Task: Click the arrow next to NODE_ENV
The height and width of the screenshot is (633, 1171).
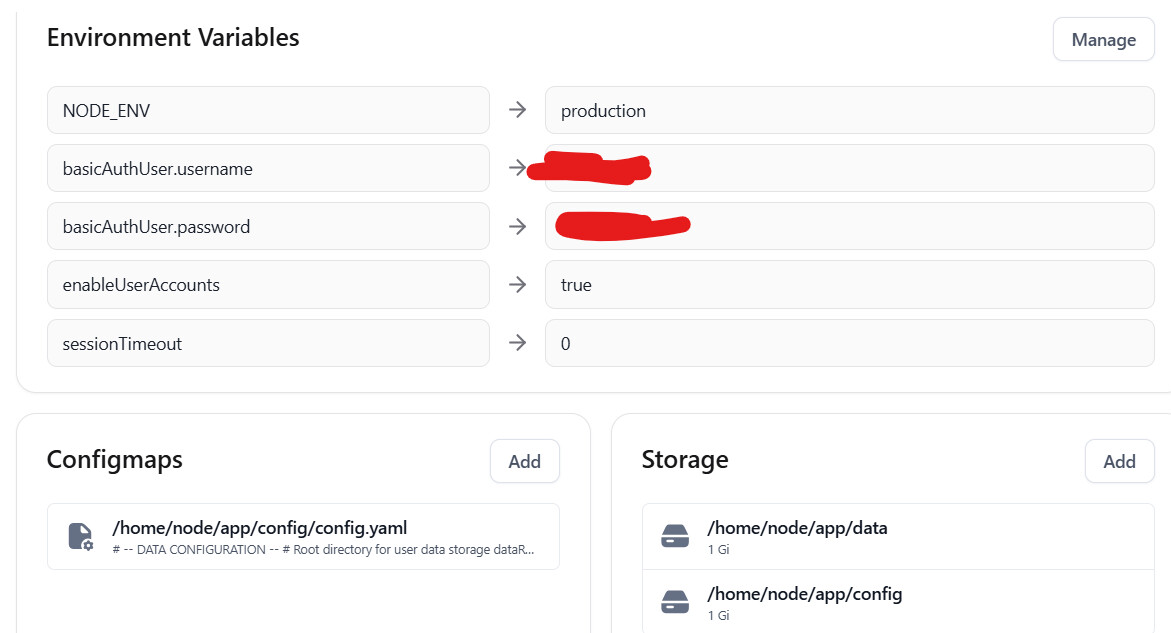Action: coord(517,110)
